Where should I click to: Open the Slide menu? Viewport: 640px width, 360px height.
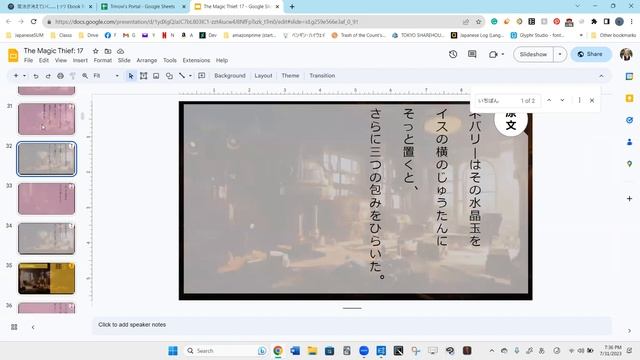pyautogui.click(x=124, y=60)
